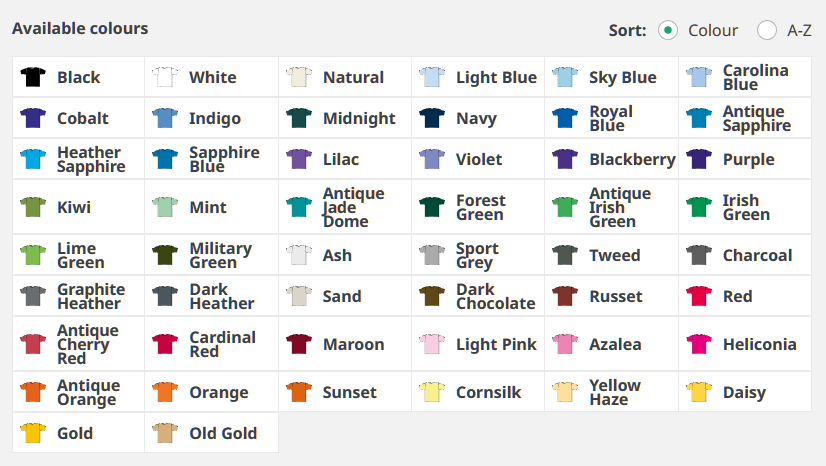Choose the Antique Cherry Red label
826x466 pixels.
pyautogui.click(x=88, y=344)
